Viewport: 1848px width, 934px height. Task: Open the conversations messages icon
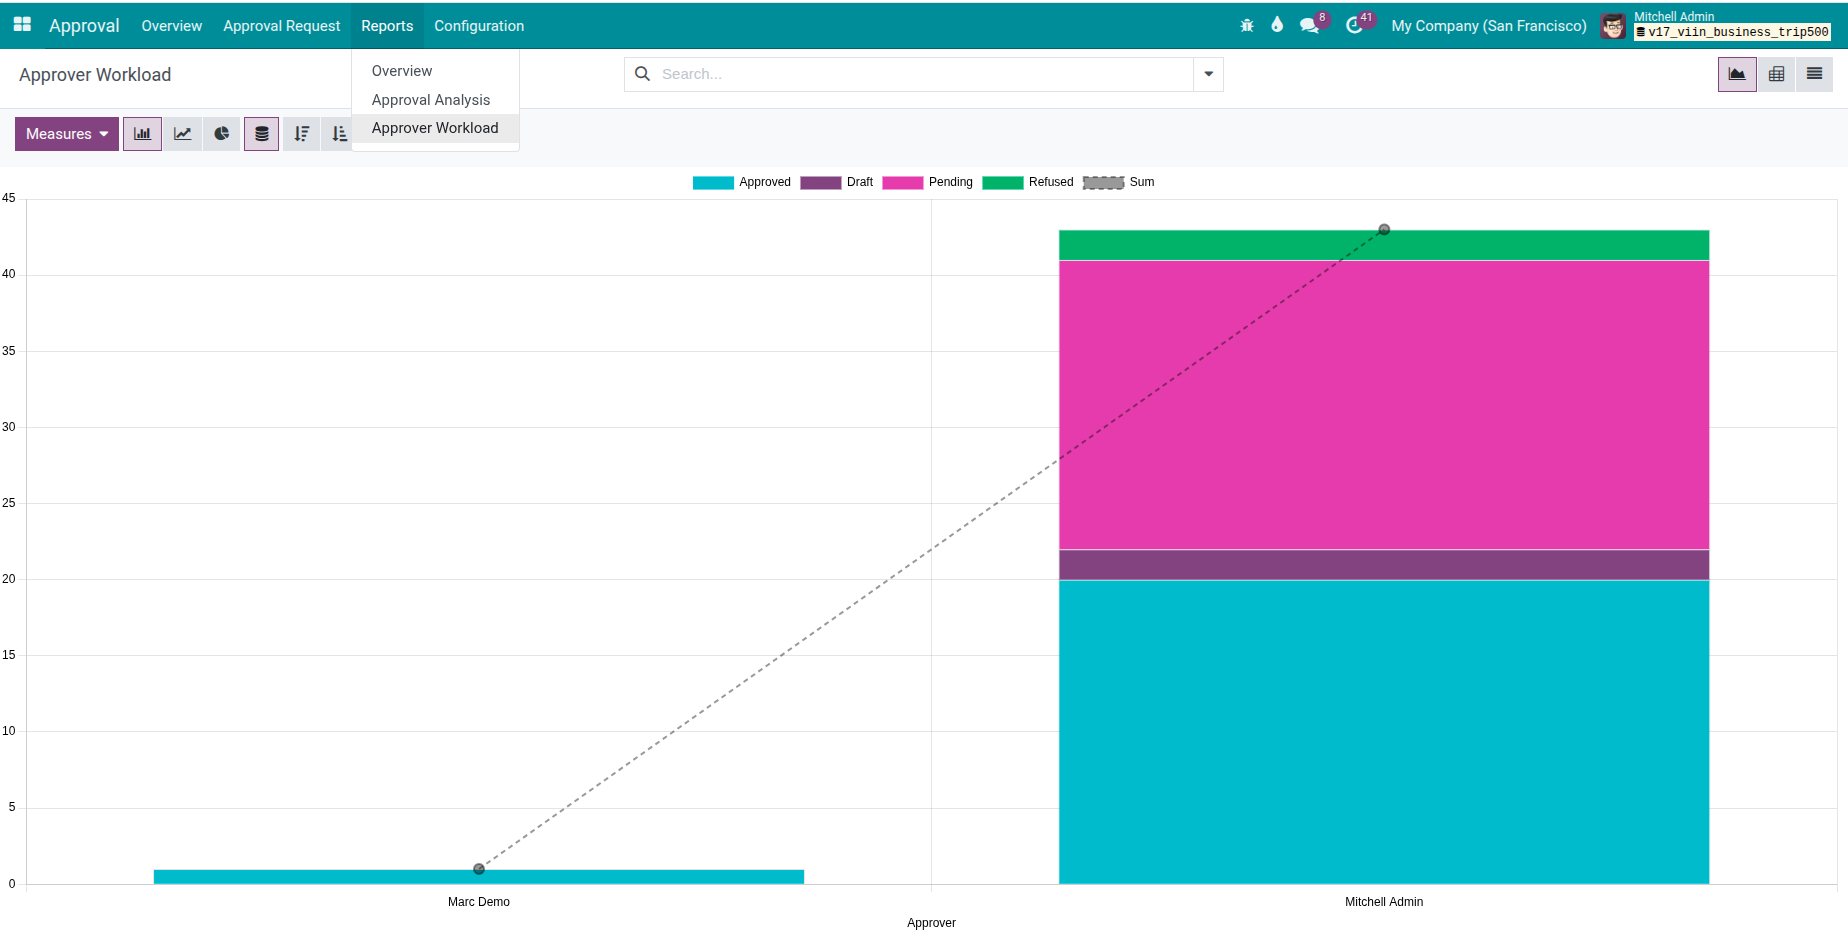click(1309, 26)
